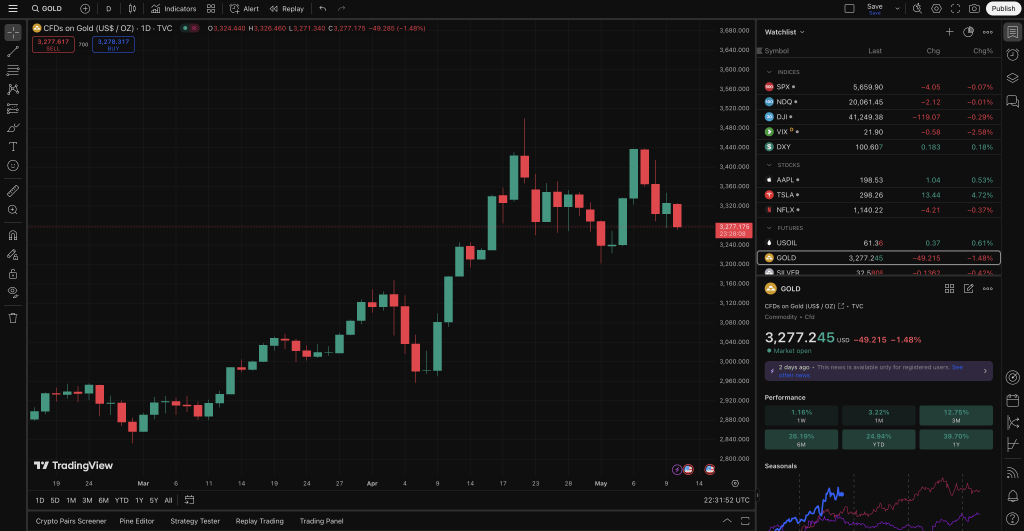The image size is (1024, 531).
Task: Activate the zoom in tool
Action: click(x=13, y=210)
